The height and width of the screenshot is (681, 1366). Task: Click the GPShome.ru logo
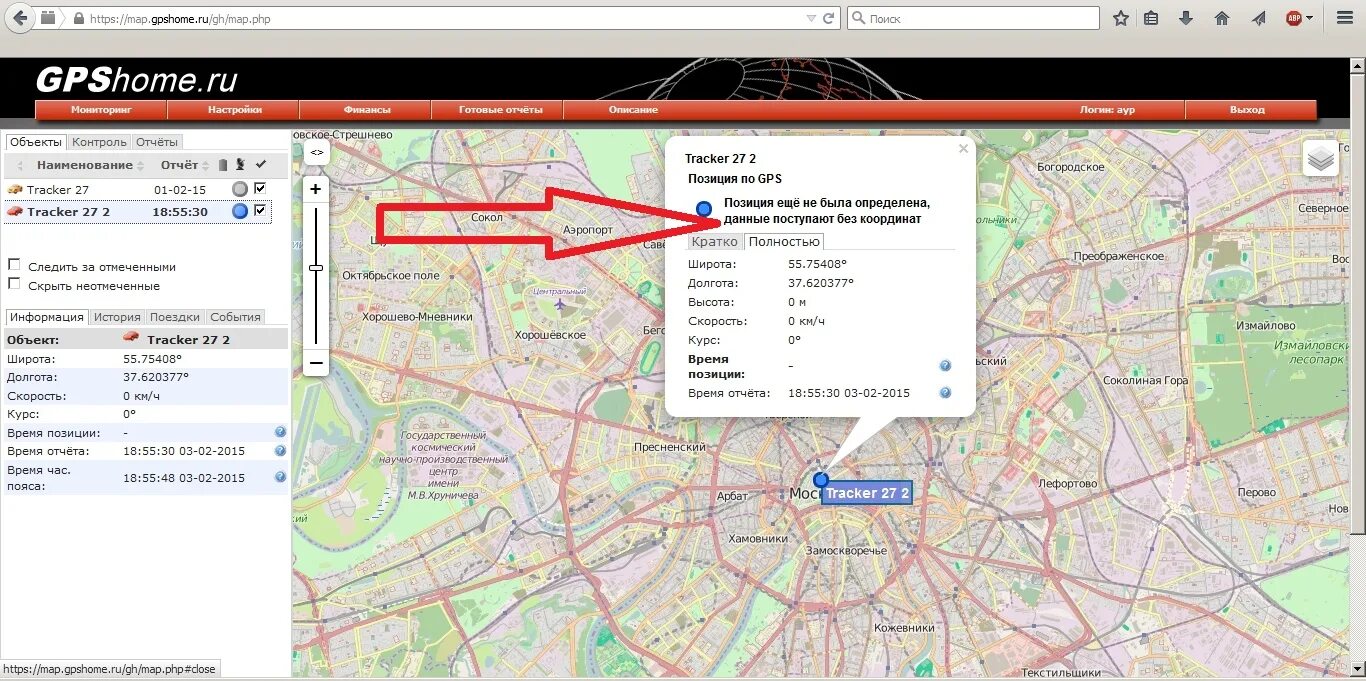136,80
